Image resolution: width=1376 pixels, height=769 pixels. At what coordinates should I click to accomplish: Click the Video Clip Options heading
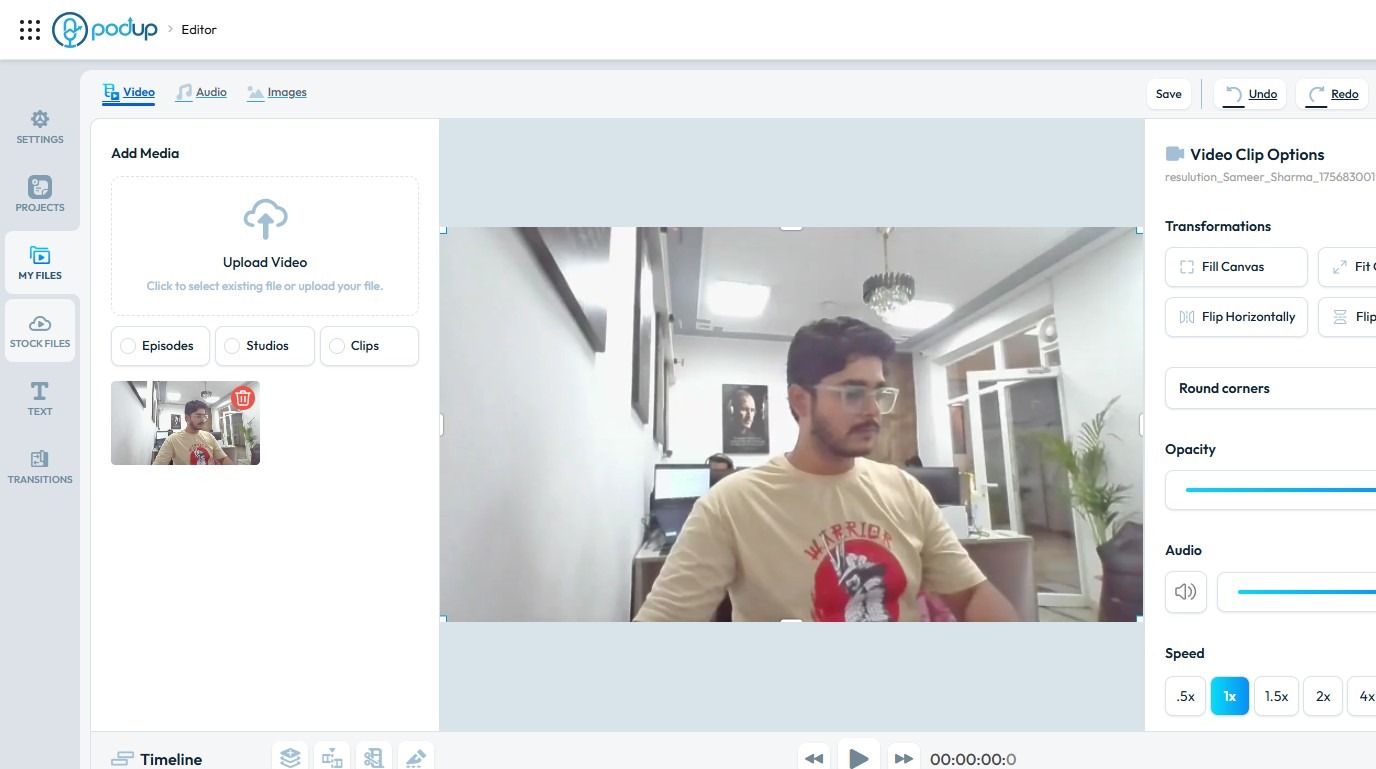click(x=1257, y=155)
